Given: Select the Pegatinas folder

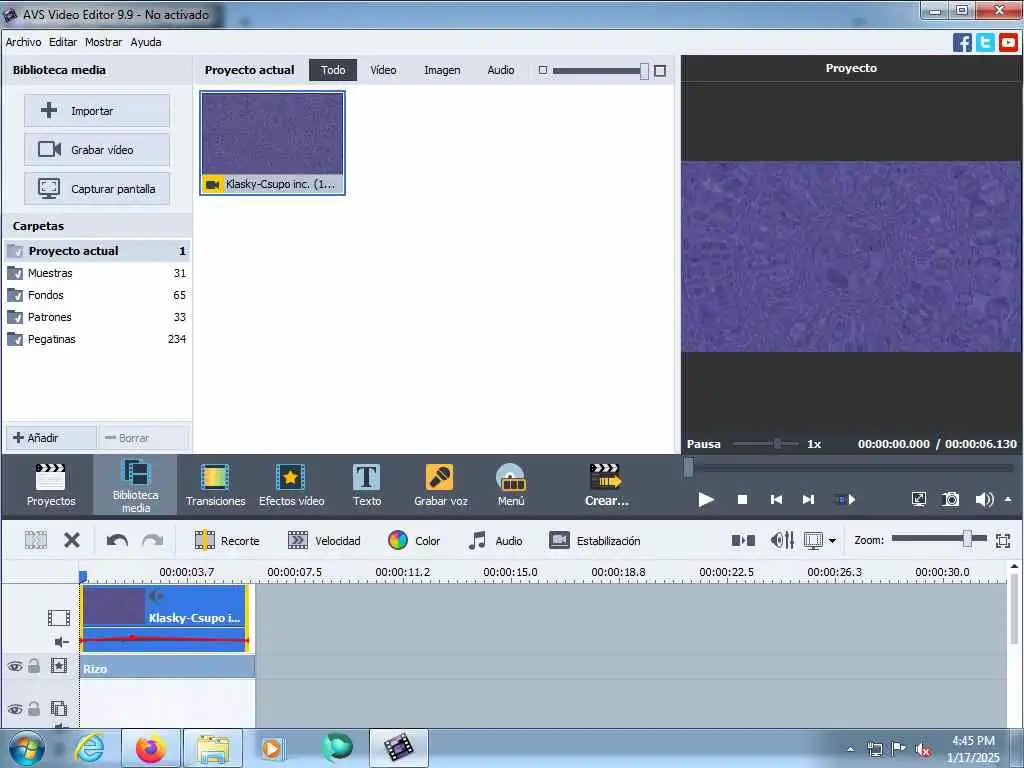Looking at the screenshot, I should (x=97, y=339).
